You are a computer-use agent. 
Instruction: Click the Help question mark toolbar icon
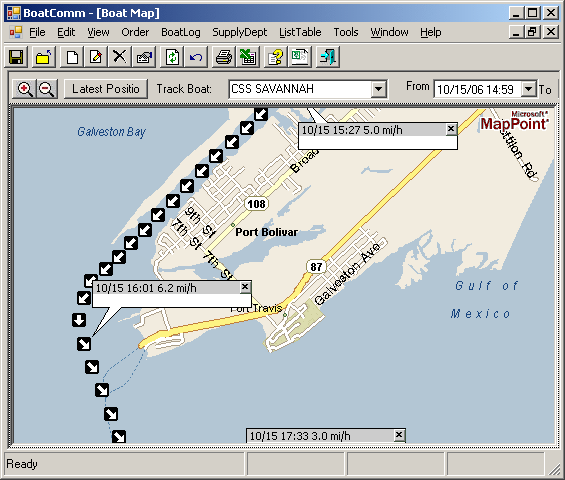(276, 57)
